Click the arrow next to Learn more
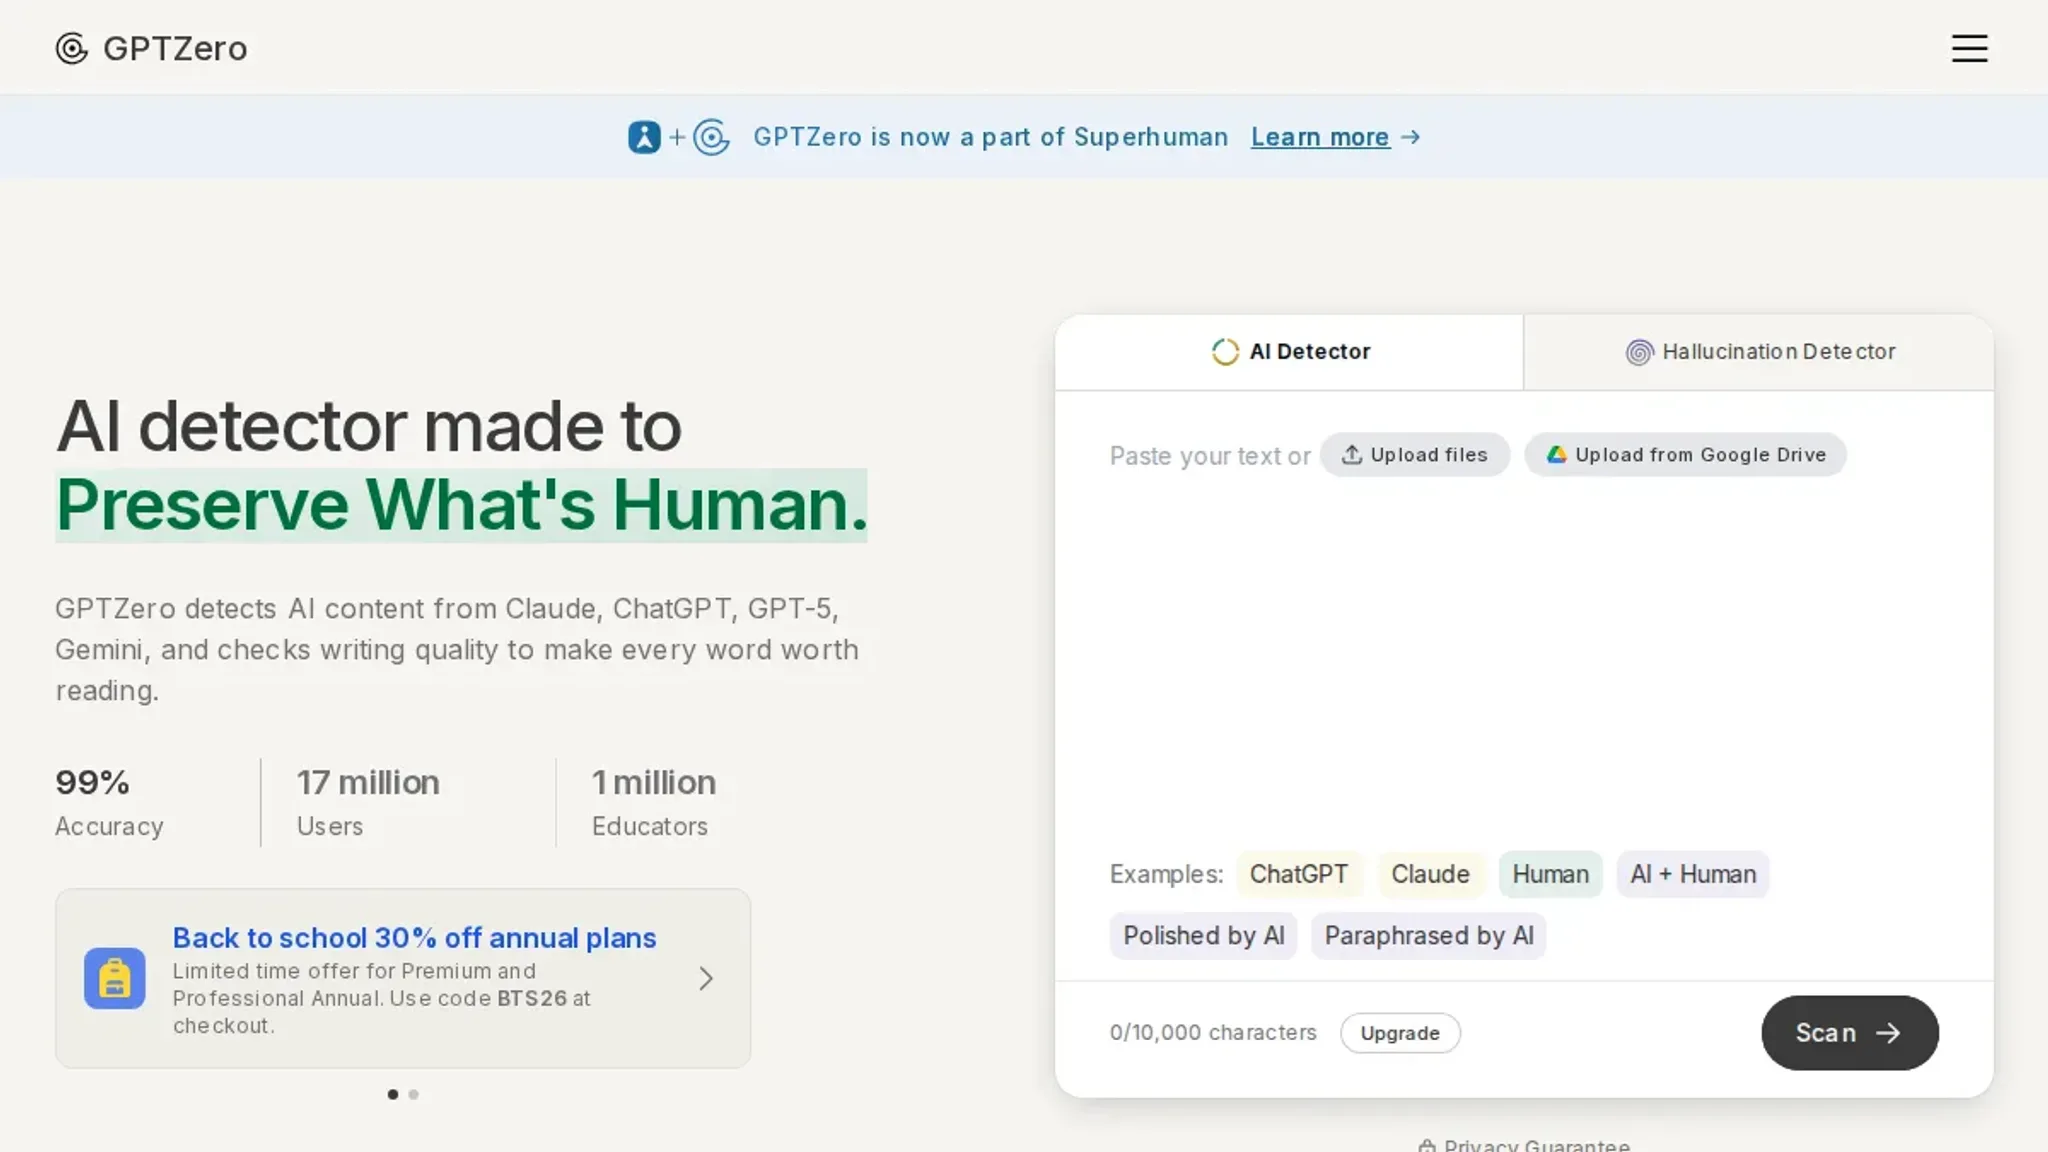The height and width of the screenshot is (1152, 2048). click(x=1410, y=137)
